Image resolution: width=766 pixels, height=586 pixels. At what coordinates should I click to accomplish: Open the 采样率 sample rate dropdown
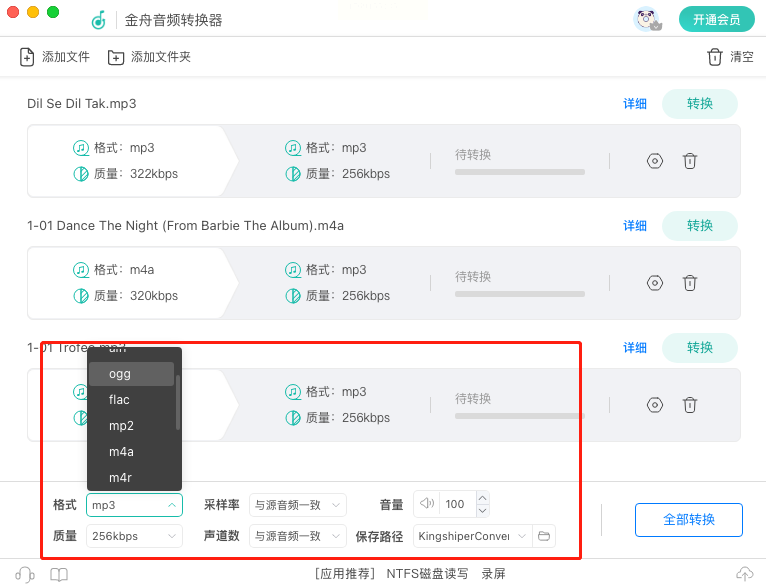297,505
